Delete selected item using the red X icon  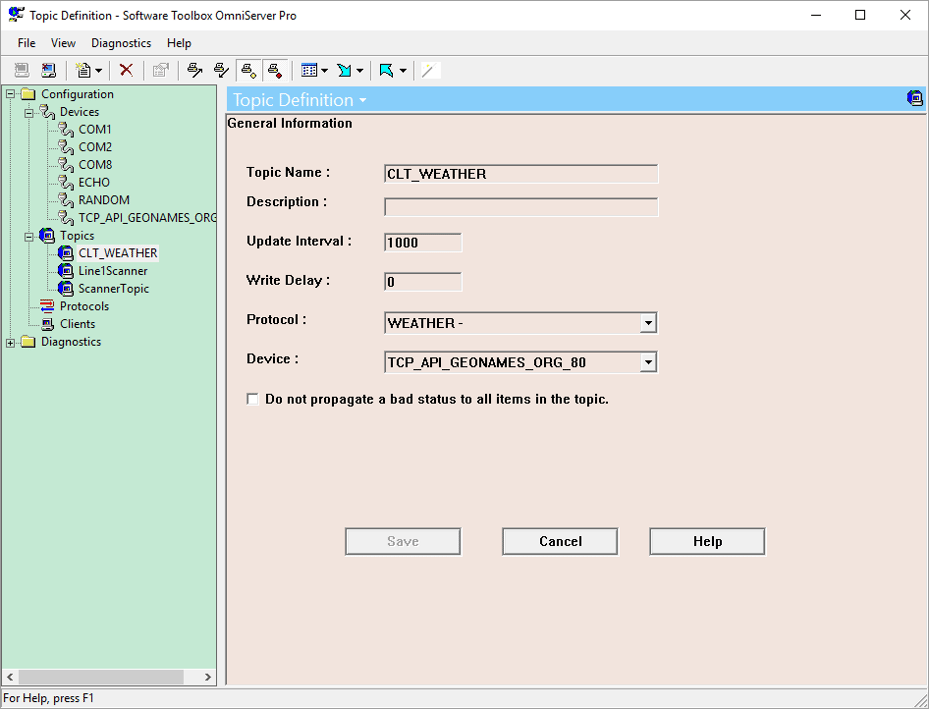(125, 70)
